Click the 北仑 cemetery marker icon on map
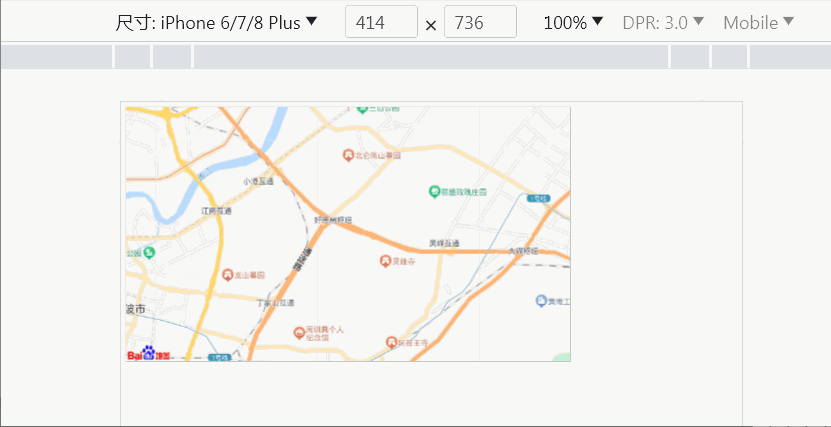 (x=348, y=155)
